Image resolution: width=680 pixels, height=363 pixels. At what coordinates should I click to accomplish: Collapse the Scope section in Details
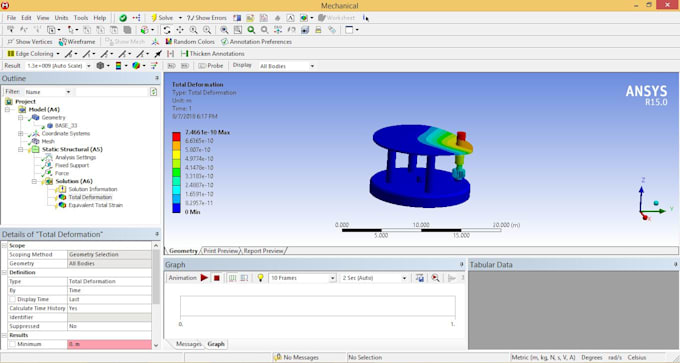(5, 245)
